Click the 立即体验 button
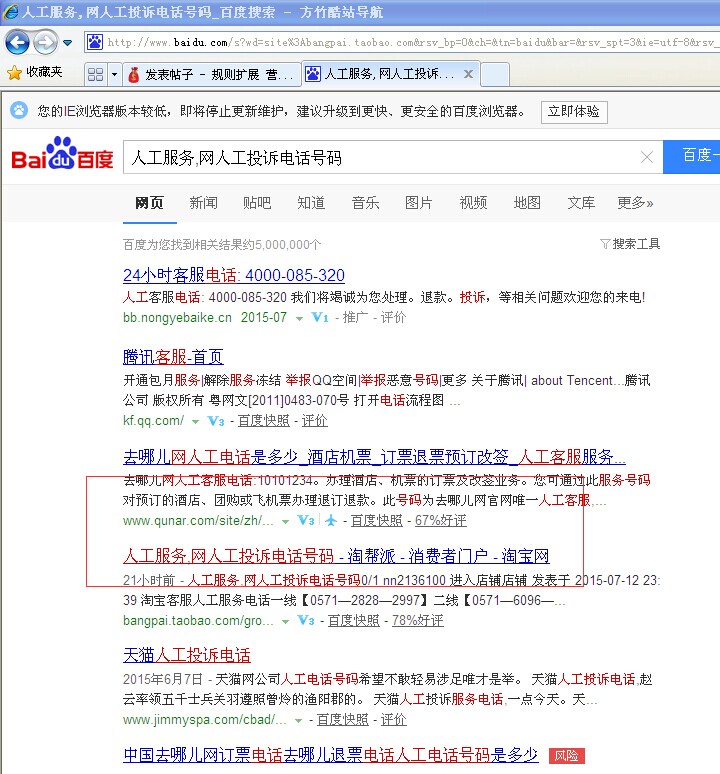The height and width of the screenshot is (774, 720). (574, 112)
